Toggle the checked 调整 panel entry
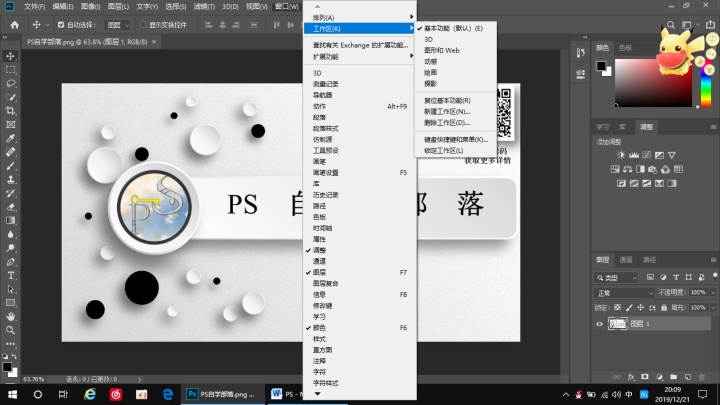 point(360,250)
